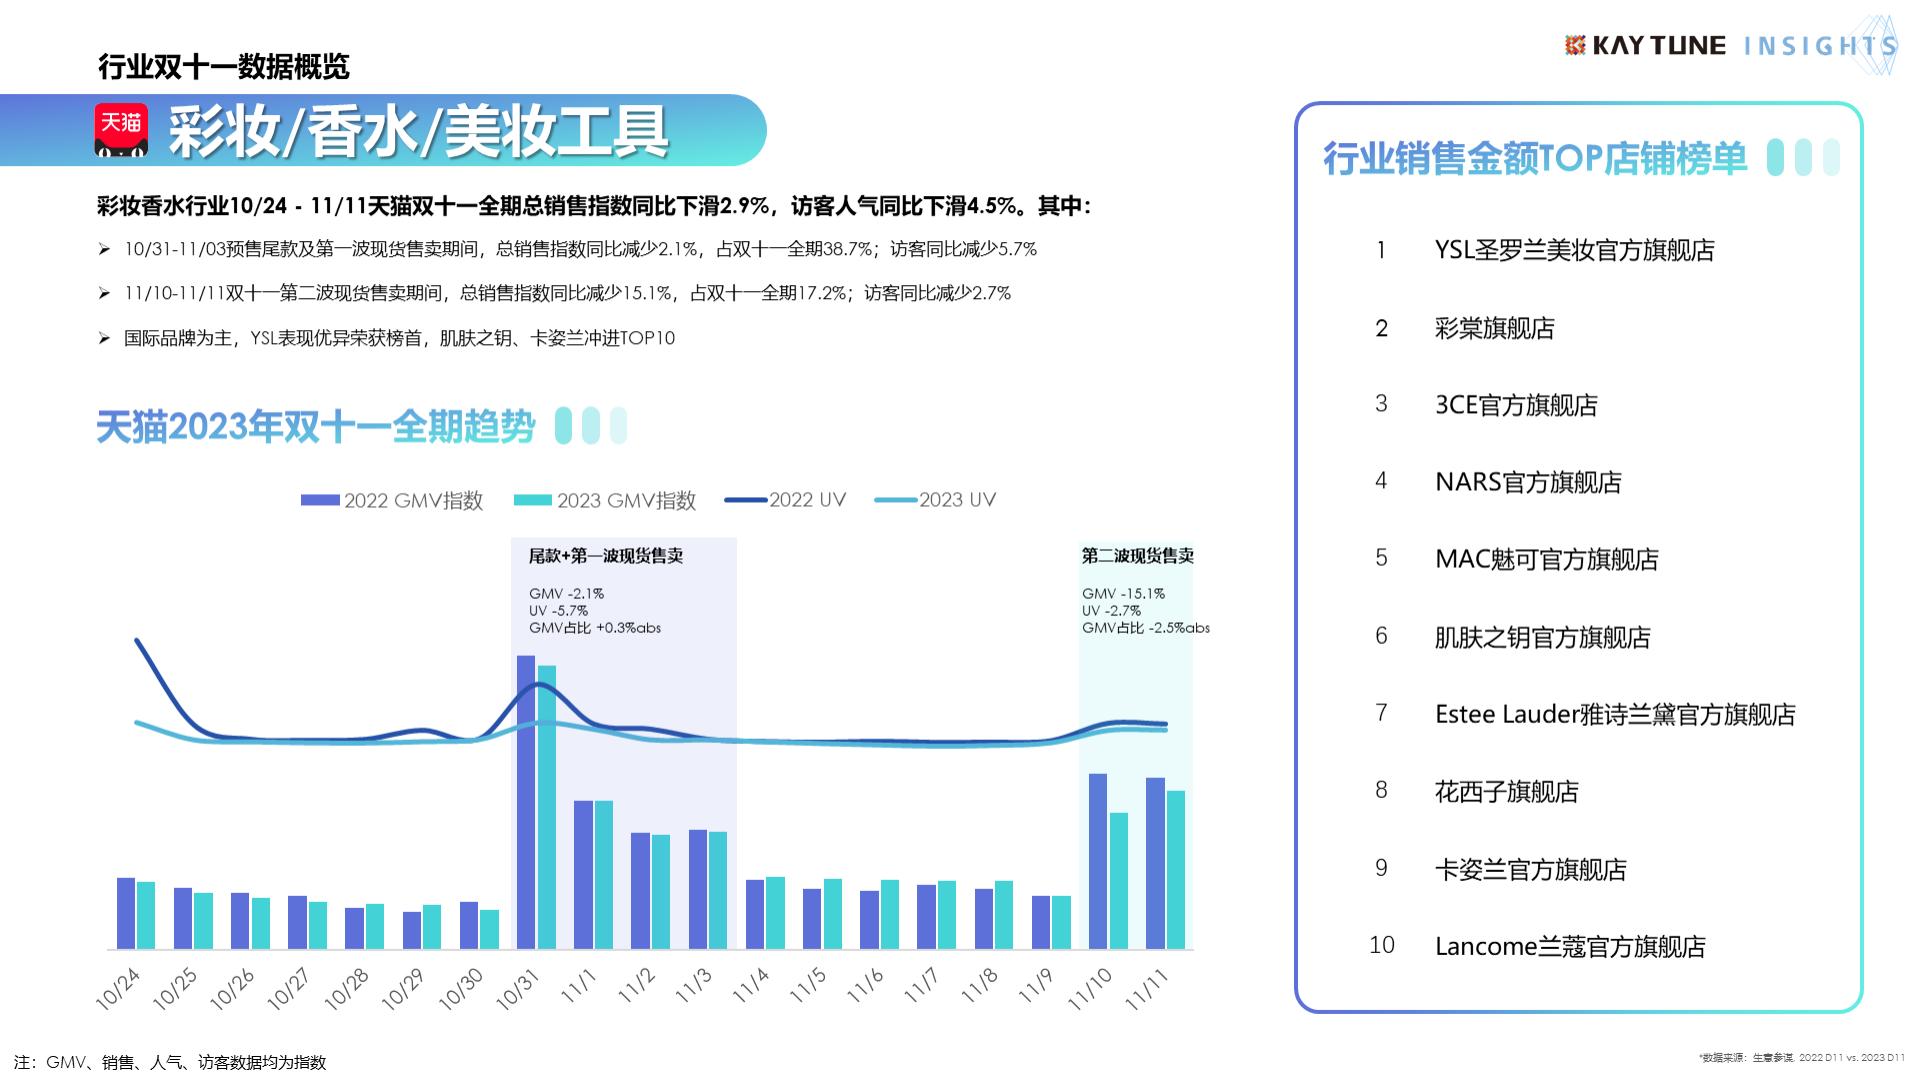Click the 11/11 x-axis date label
The width and height of the screenshot is (1920, 1080).
pos(1147,989)
